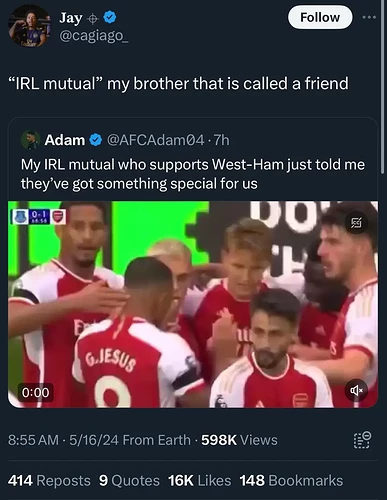Open the 16K Likes list
The width and height of the screenshot is (387, 500).
click(x=199, y=481)
